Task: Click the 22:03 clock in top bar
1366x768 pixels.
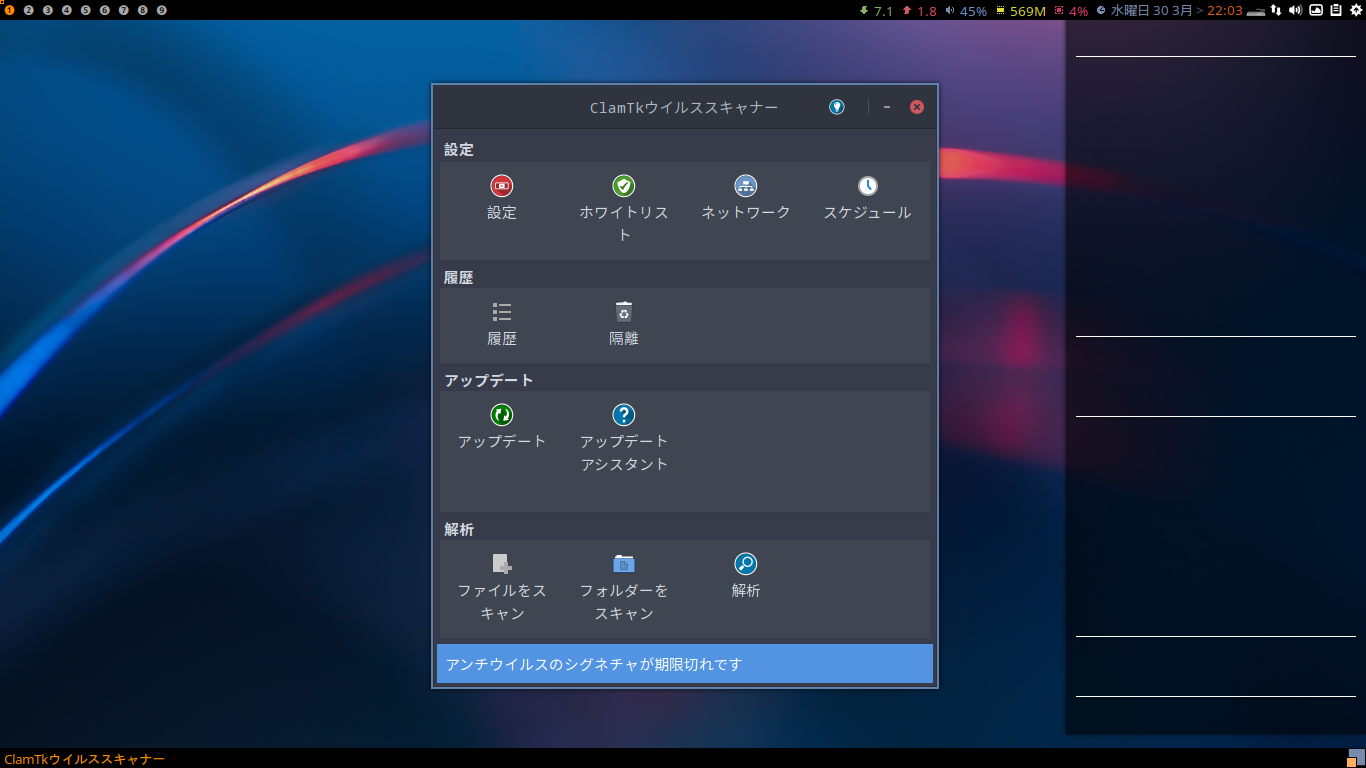Action: (x=1224, y=11)
